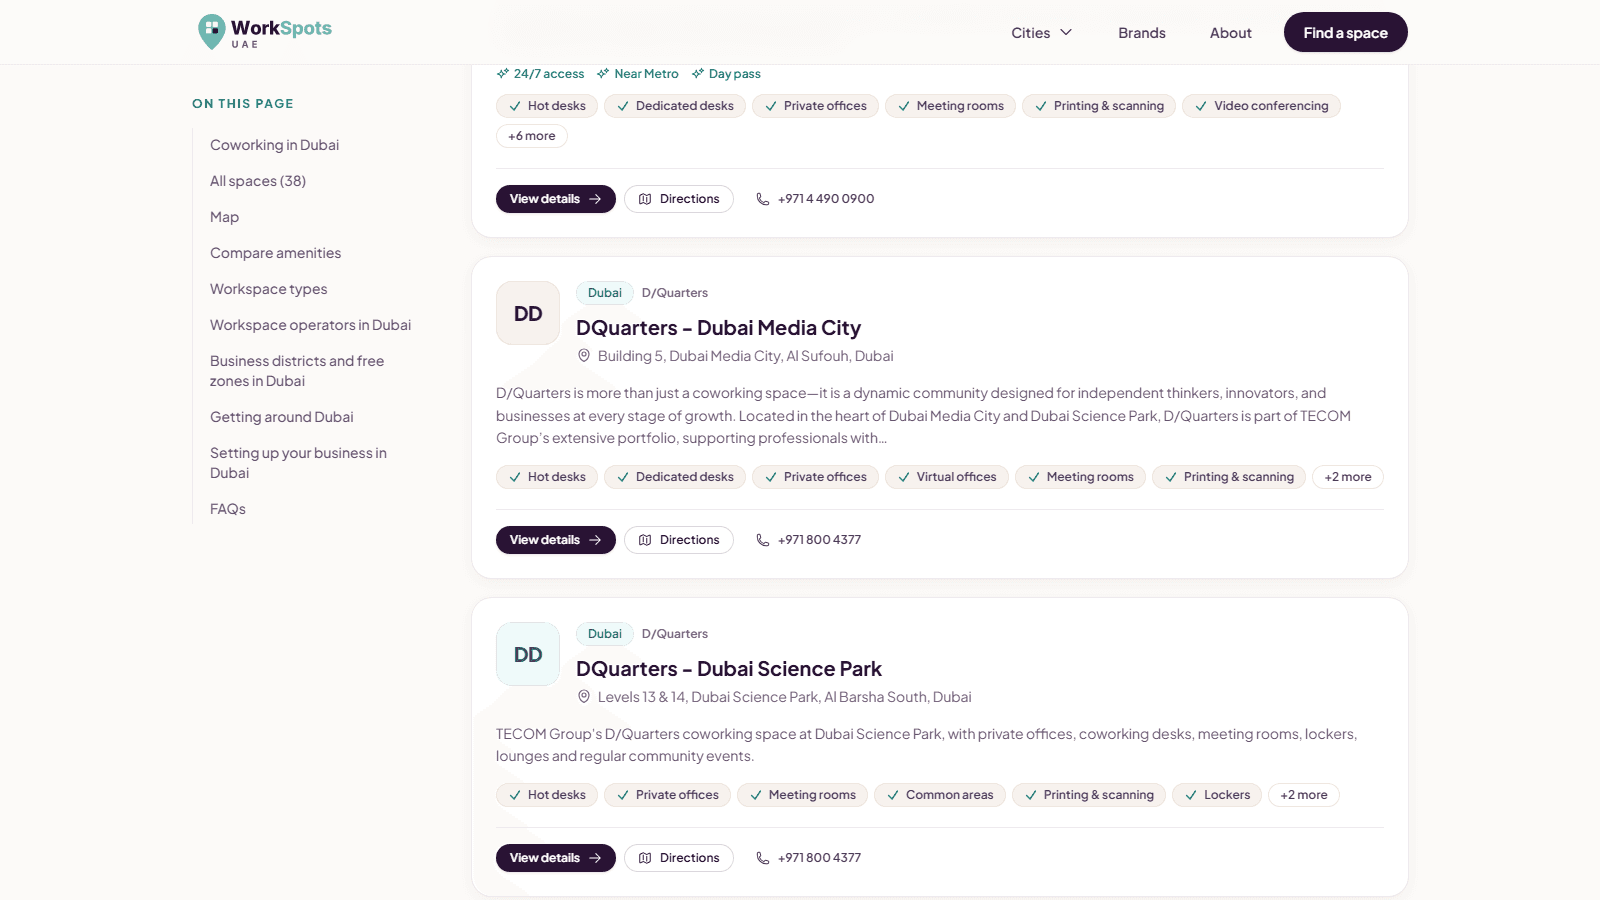Get directions to DQuarters Dubai Media City
Viewport: 1600px width, 900px height.
(678, 540)
